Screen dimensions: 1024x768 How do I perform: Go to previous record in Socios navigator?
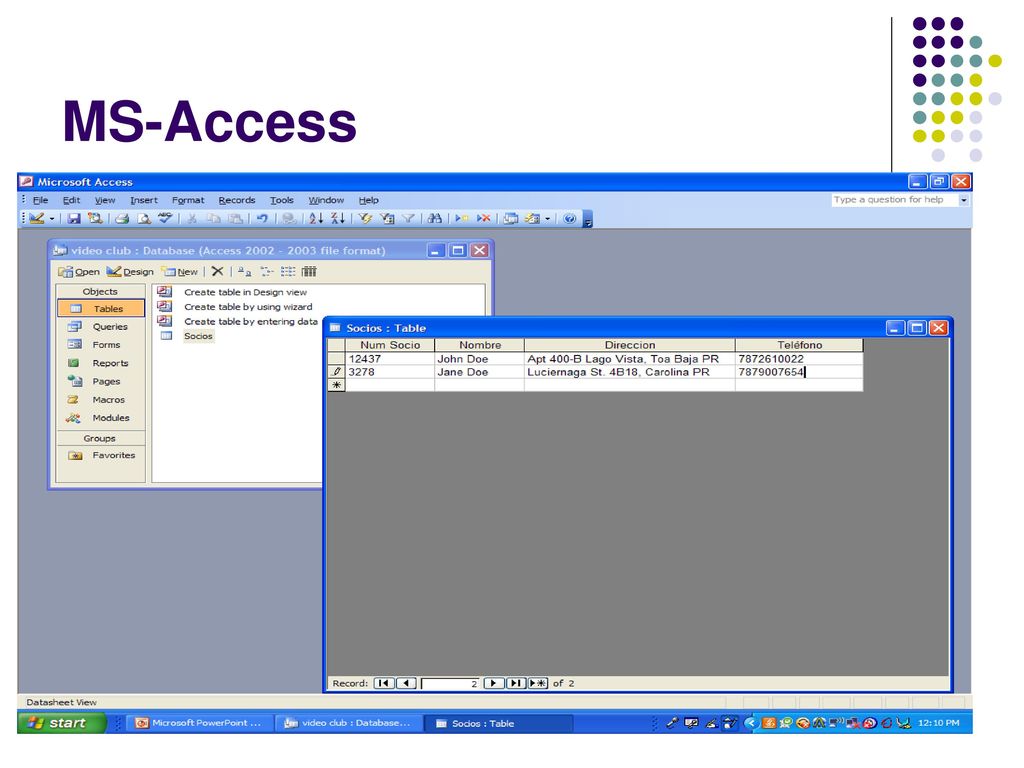(x=406, y=683)
